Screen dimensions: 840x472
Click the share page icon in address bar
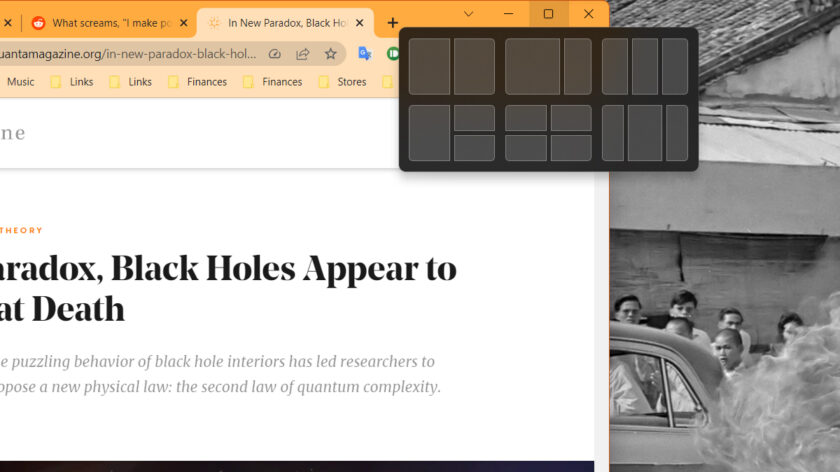pyautogui.click(x=303, y=54)
